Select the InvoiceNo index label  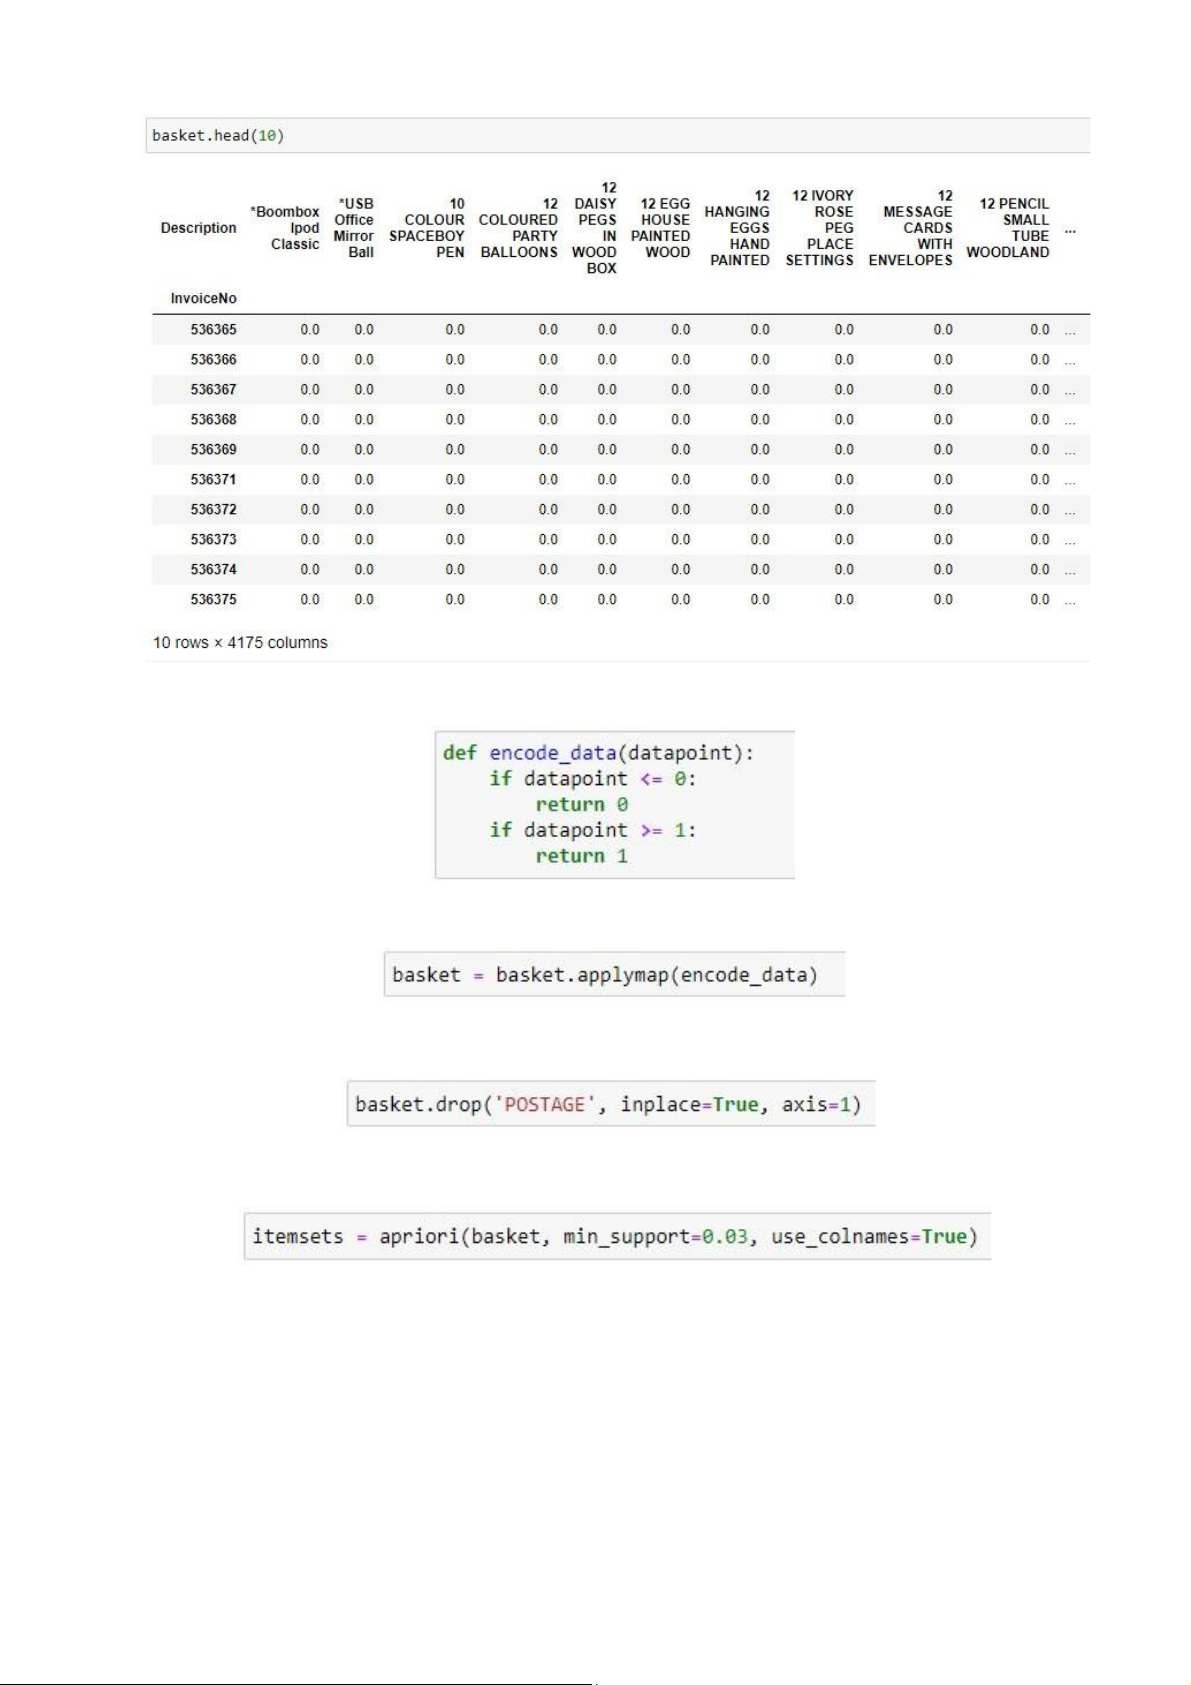tap(203, 298)
